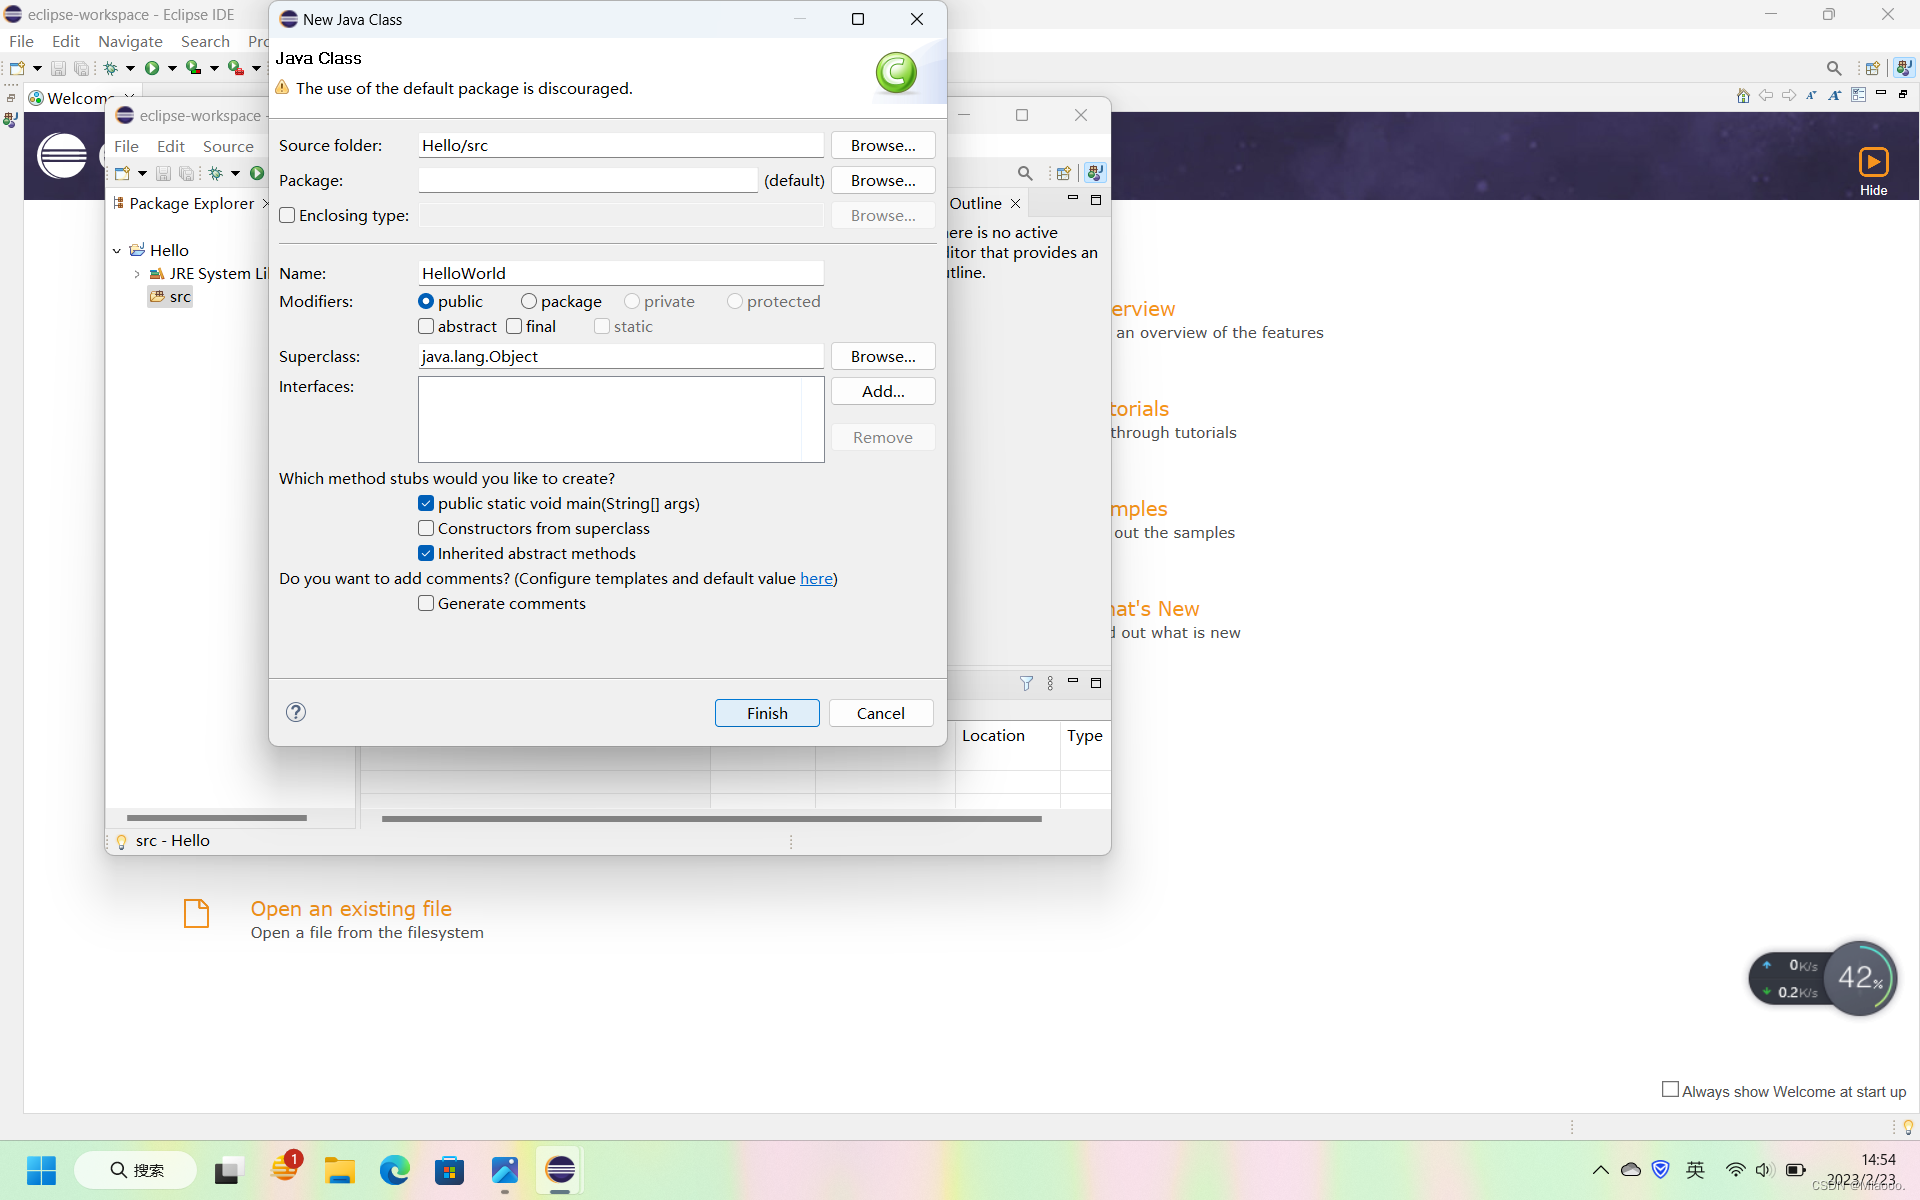Image resolution: width=1920 pixels, height=1200 pixels.
Task: Open File Explorer from the taskbar
Action: click(x=340, y=1170)
